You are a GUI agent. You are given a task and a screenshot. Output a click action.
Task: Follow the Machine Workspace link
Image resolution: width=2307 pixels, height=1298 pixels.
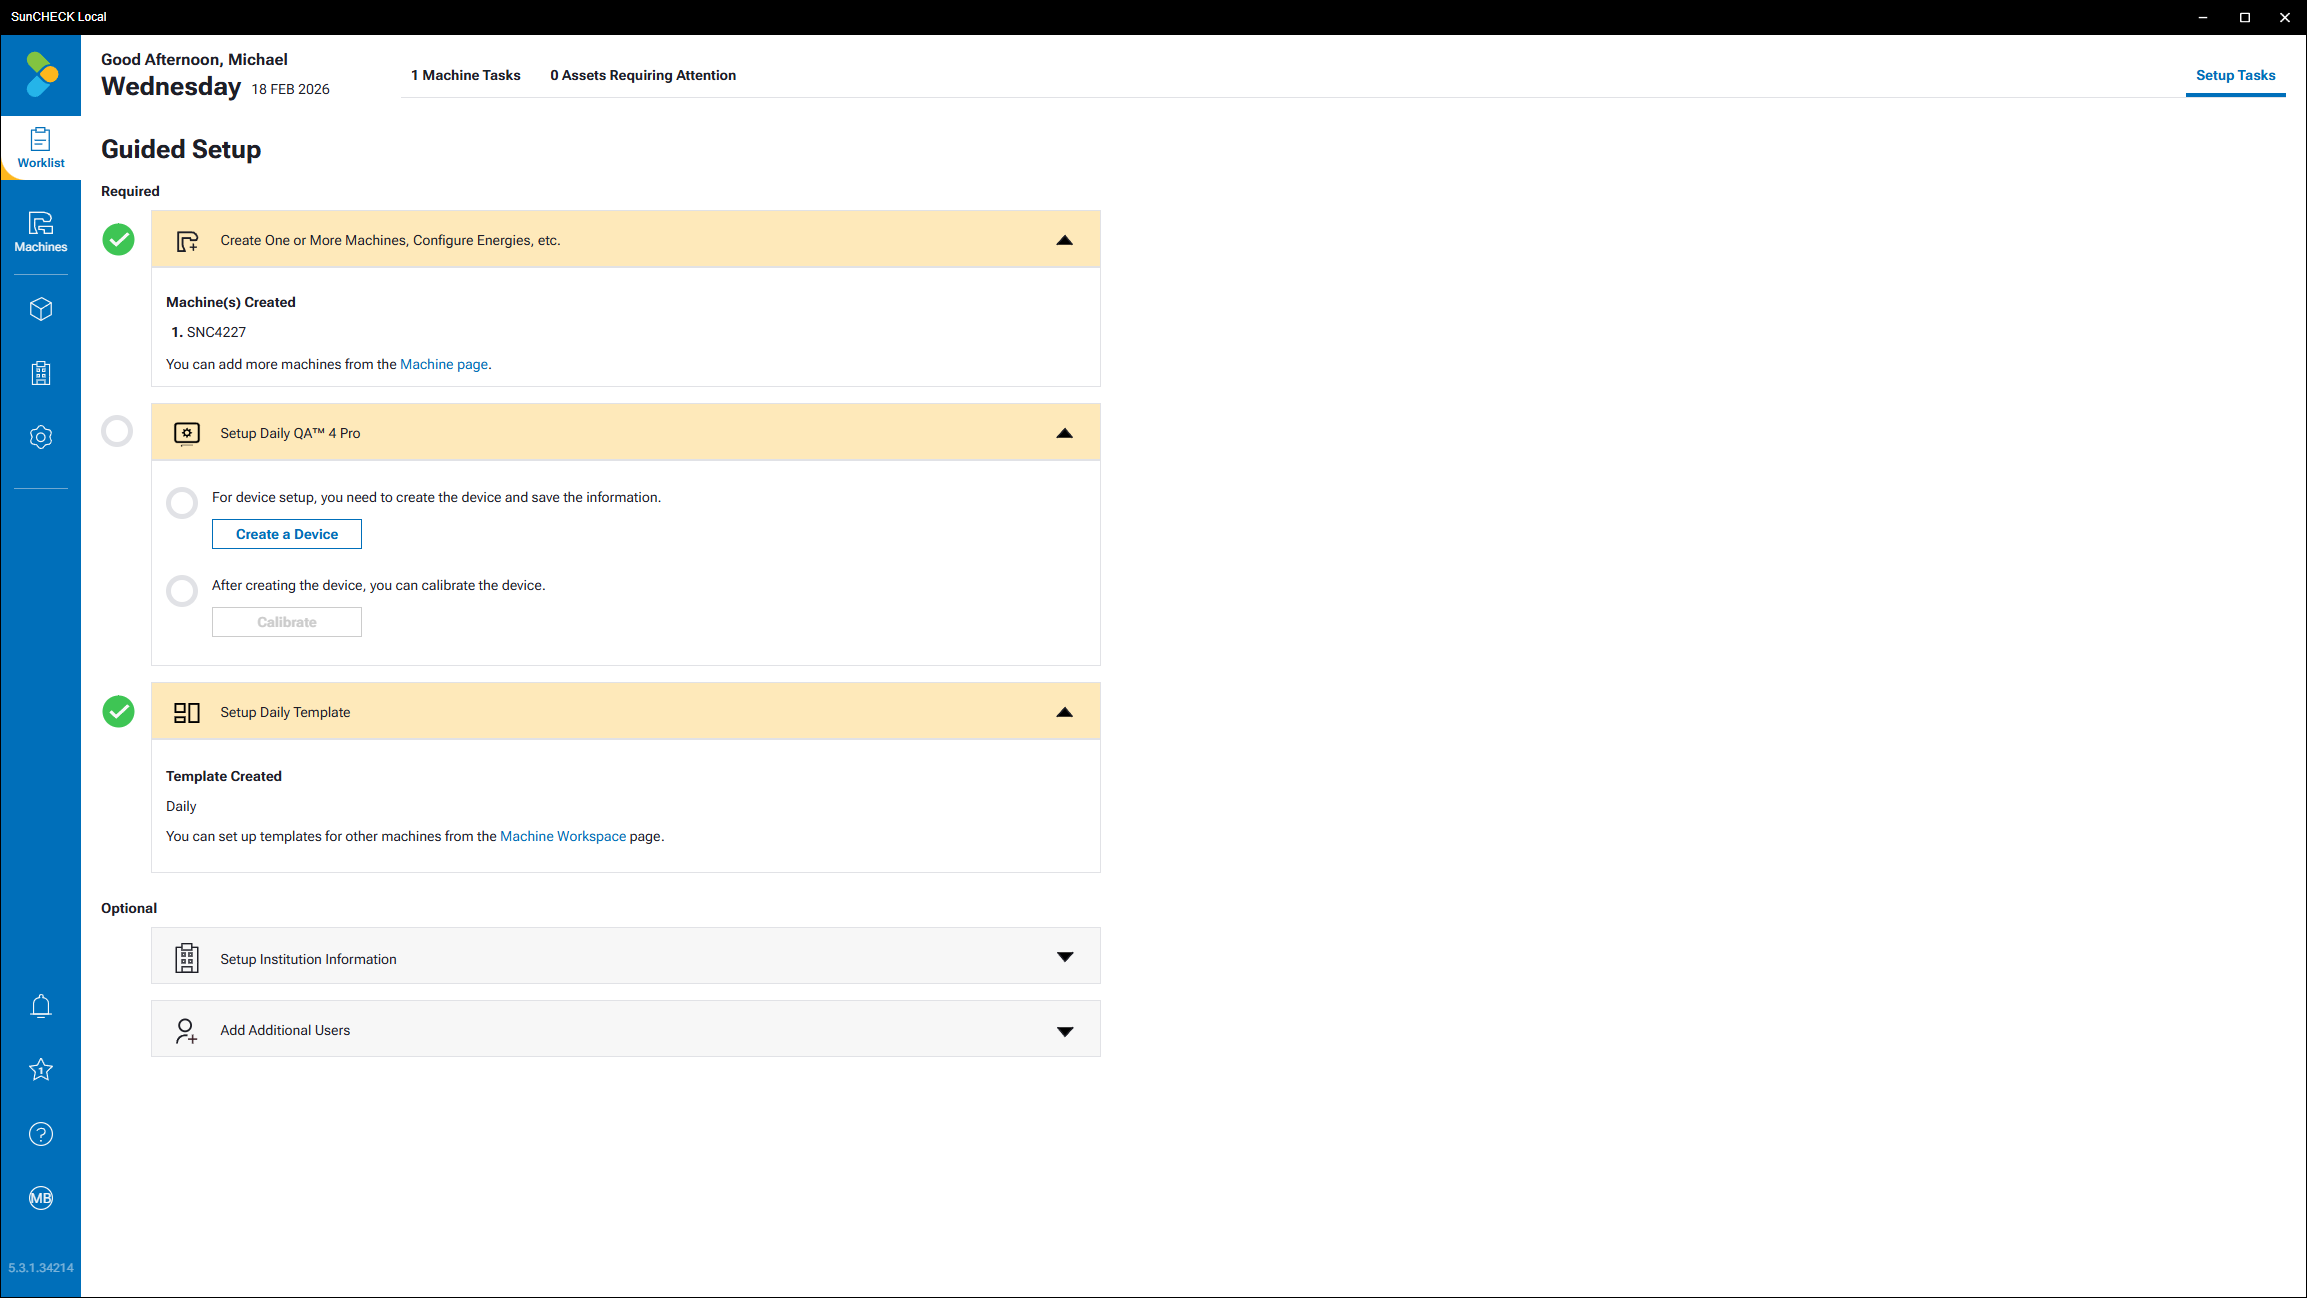point(562,836)
